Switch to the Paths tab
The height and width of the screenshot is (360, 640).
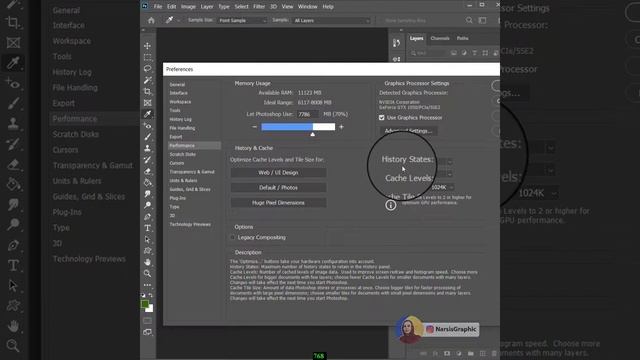pyautogui.click(x=462, y=38)
